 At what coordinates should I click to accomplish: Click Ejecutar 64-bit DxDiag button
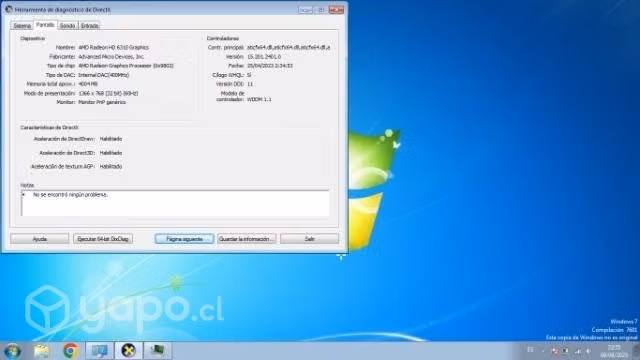103,239
